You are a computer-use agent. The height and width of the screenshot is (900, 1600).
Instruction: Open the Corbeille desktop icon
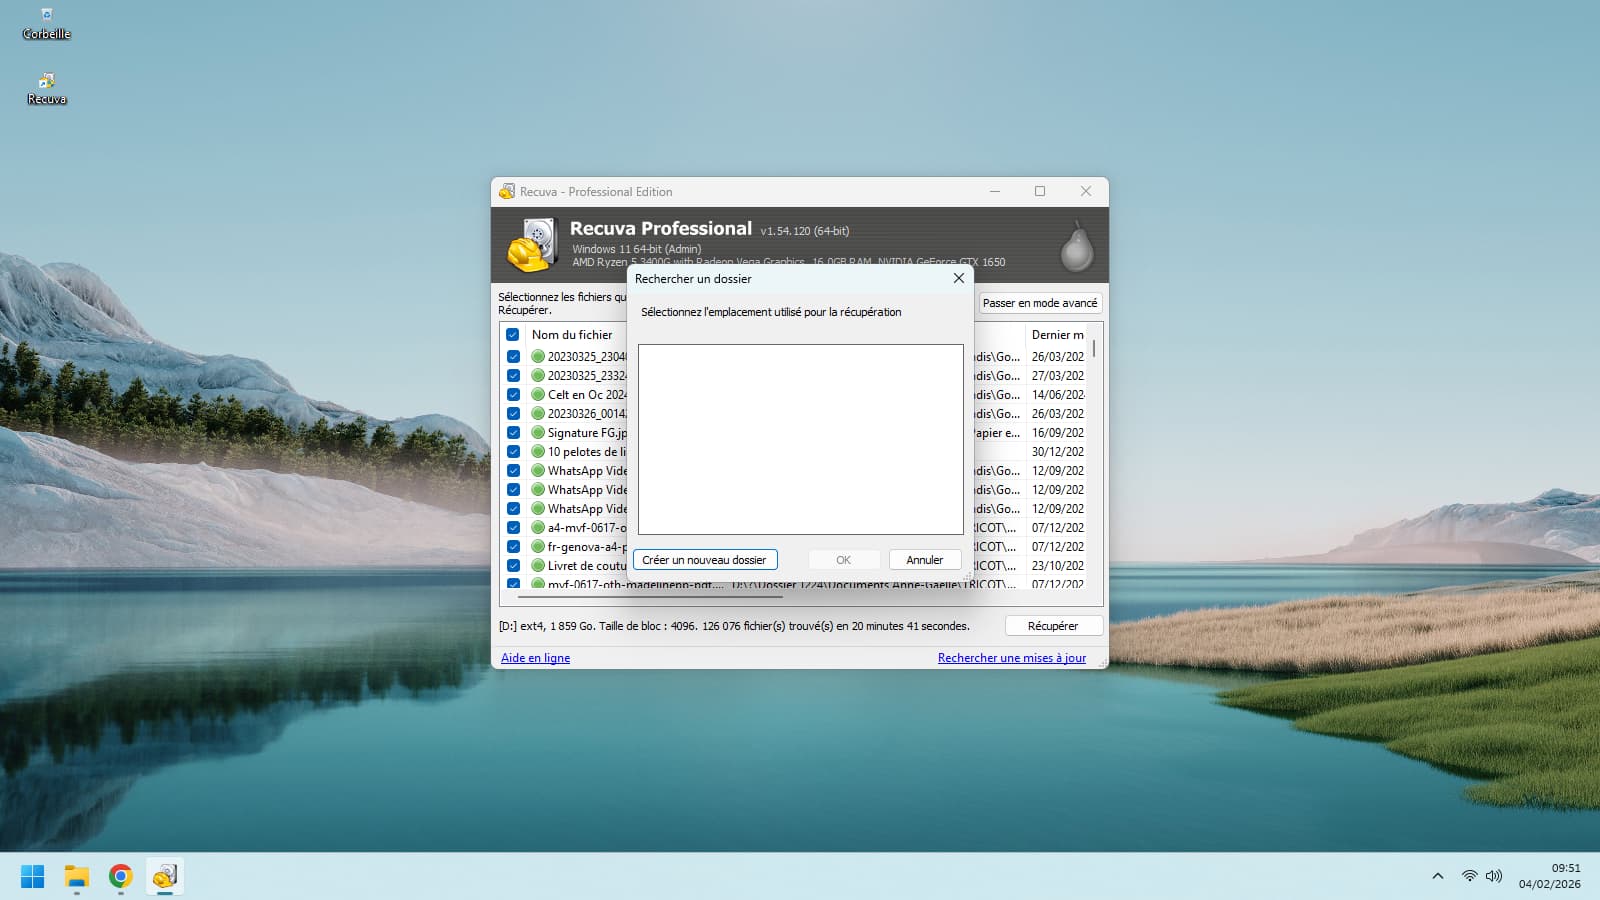[x=46, y=17]
